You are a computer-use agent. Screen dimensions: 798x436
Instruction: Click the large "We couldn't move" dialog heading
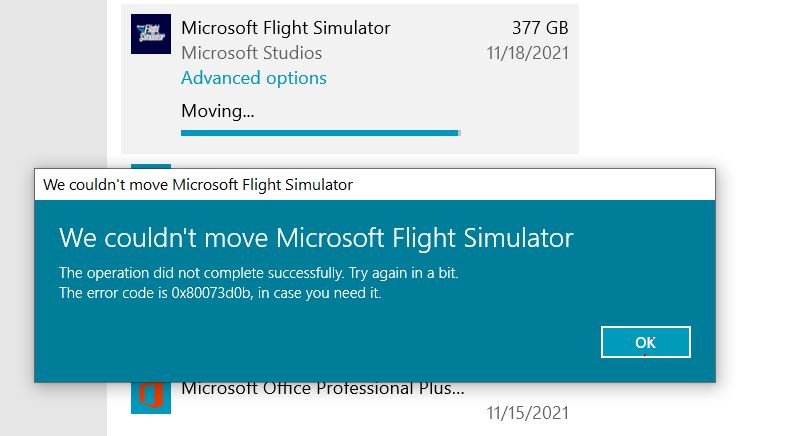point(316,238)
